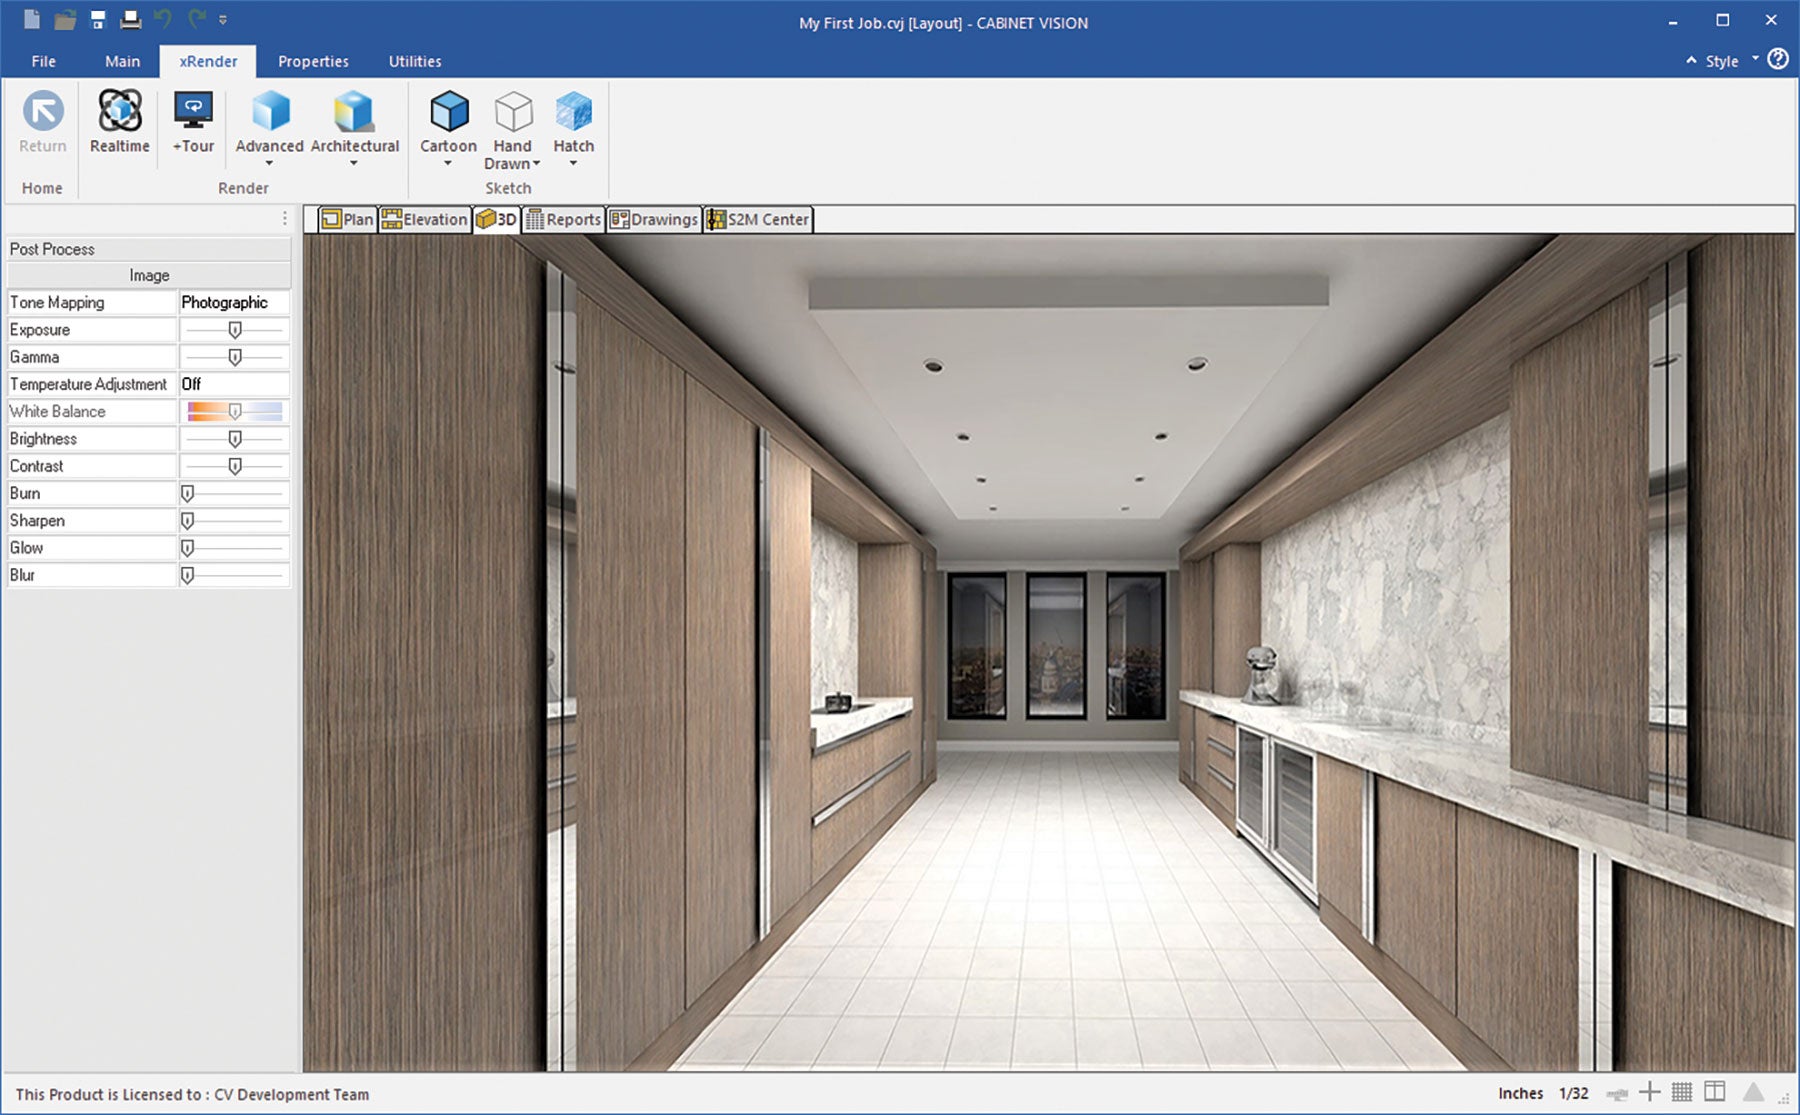Open the Elevation view tab
Image resolution: width=1800 pixels, height=1115 pixels.
pyautogui.click(x=425, y=219)
